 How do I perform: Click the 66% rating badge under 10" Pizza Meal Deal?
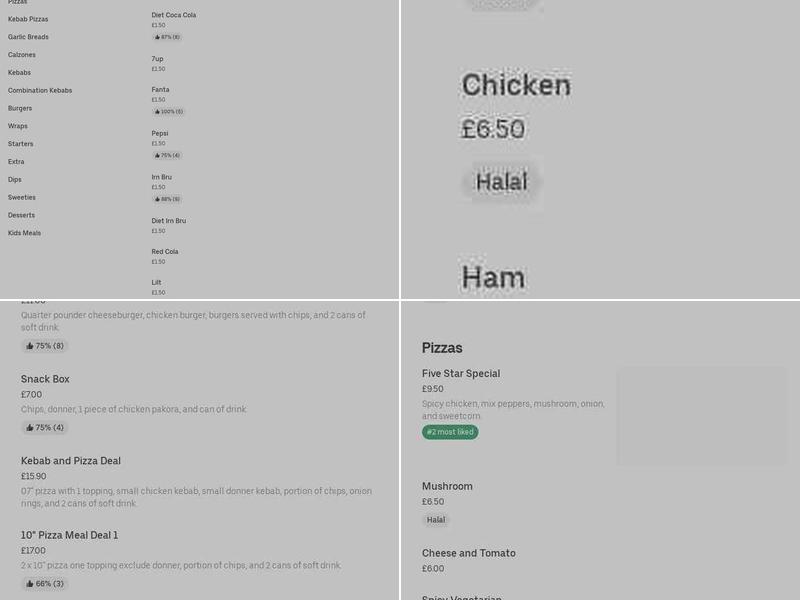[x=44, y=582]
